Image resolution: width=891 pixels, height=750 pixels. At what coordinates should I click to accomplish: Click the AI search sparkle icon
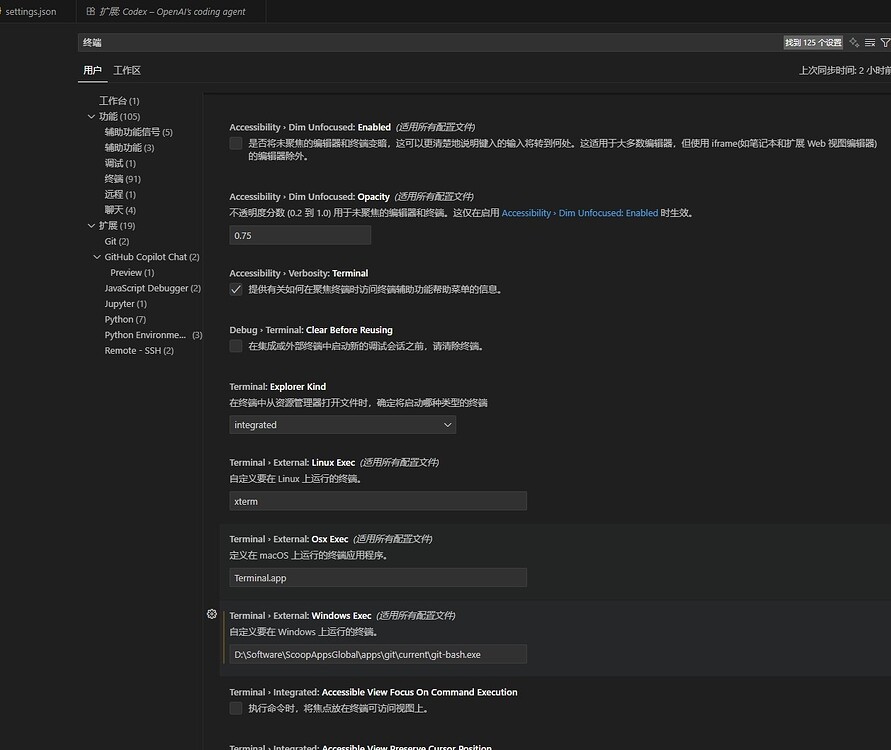tap(854, 43)
